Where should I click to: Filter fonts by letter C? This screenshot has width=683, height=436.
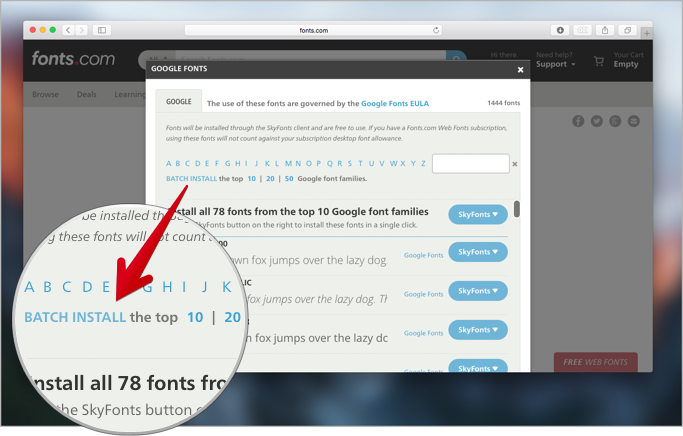[187, 164]
